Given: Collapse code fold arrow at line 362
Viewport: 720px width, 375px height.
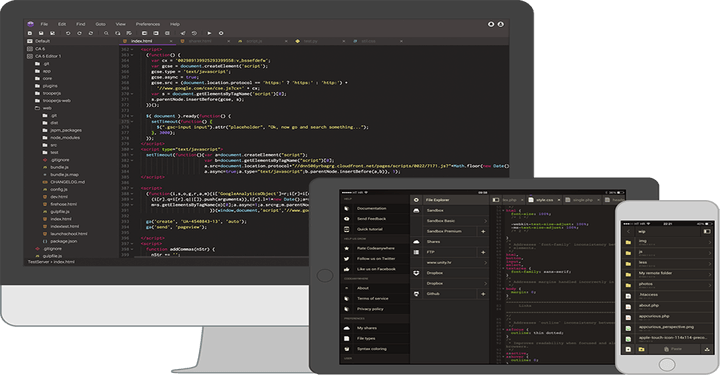Looking at the screenshot, I should pyautogui.click(x=132, y=49).
